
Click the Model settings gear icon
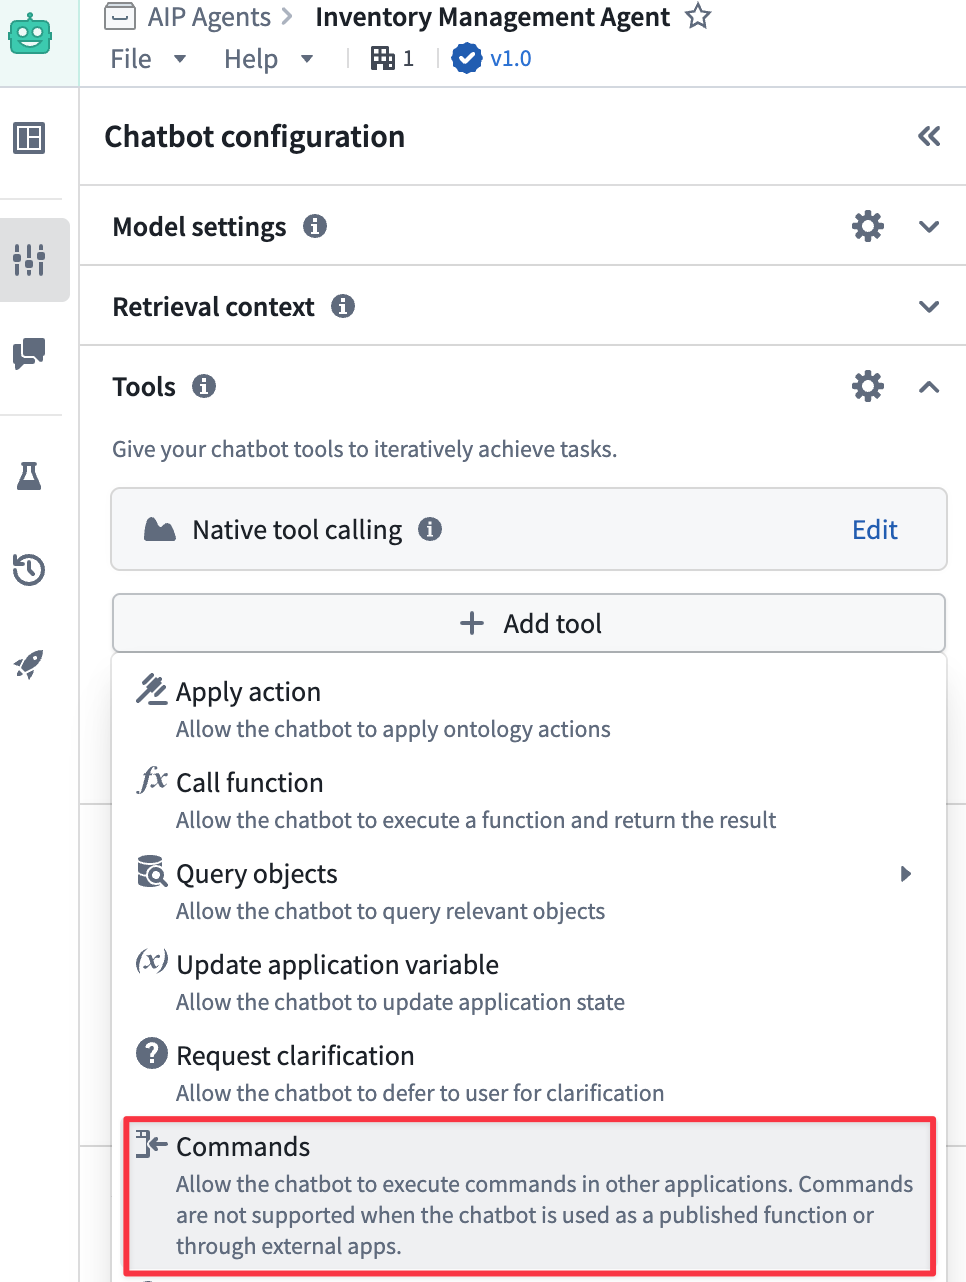[867, 226]
